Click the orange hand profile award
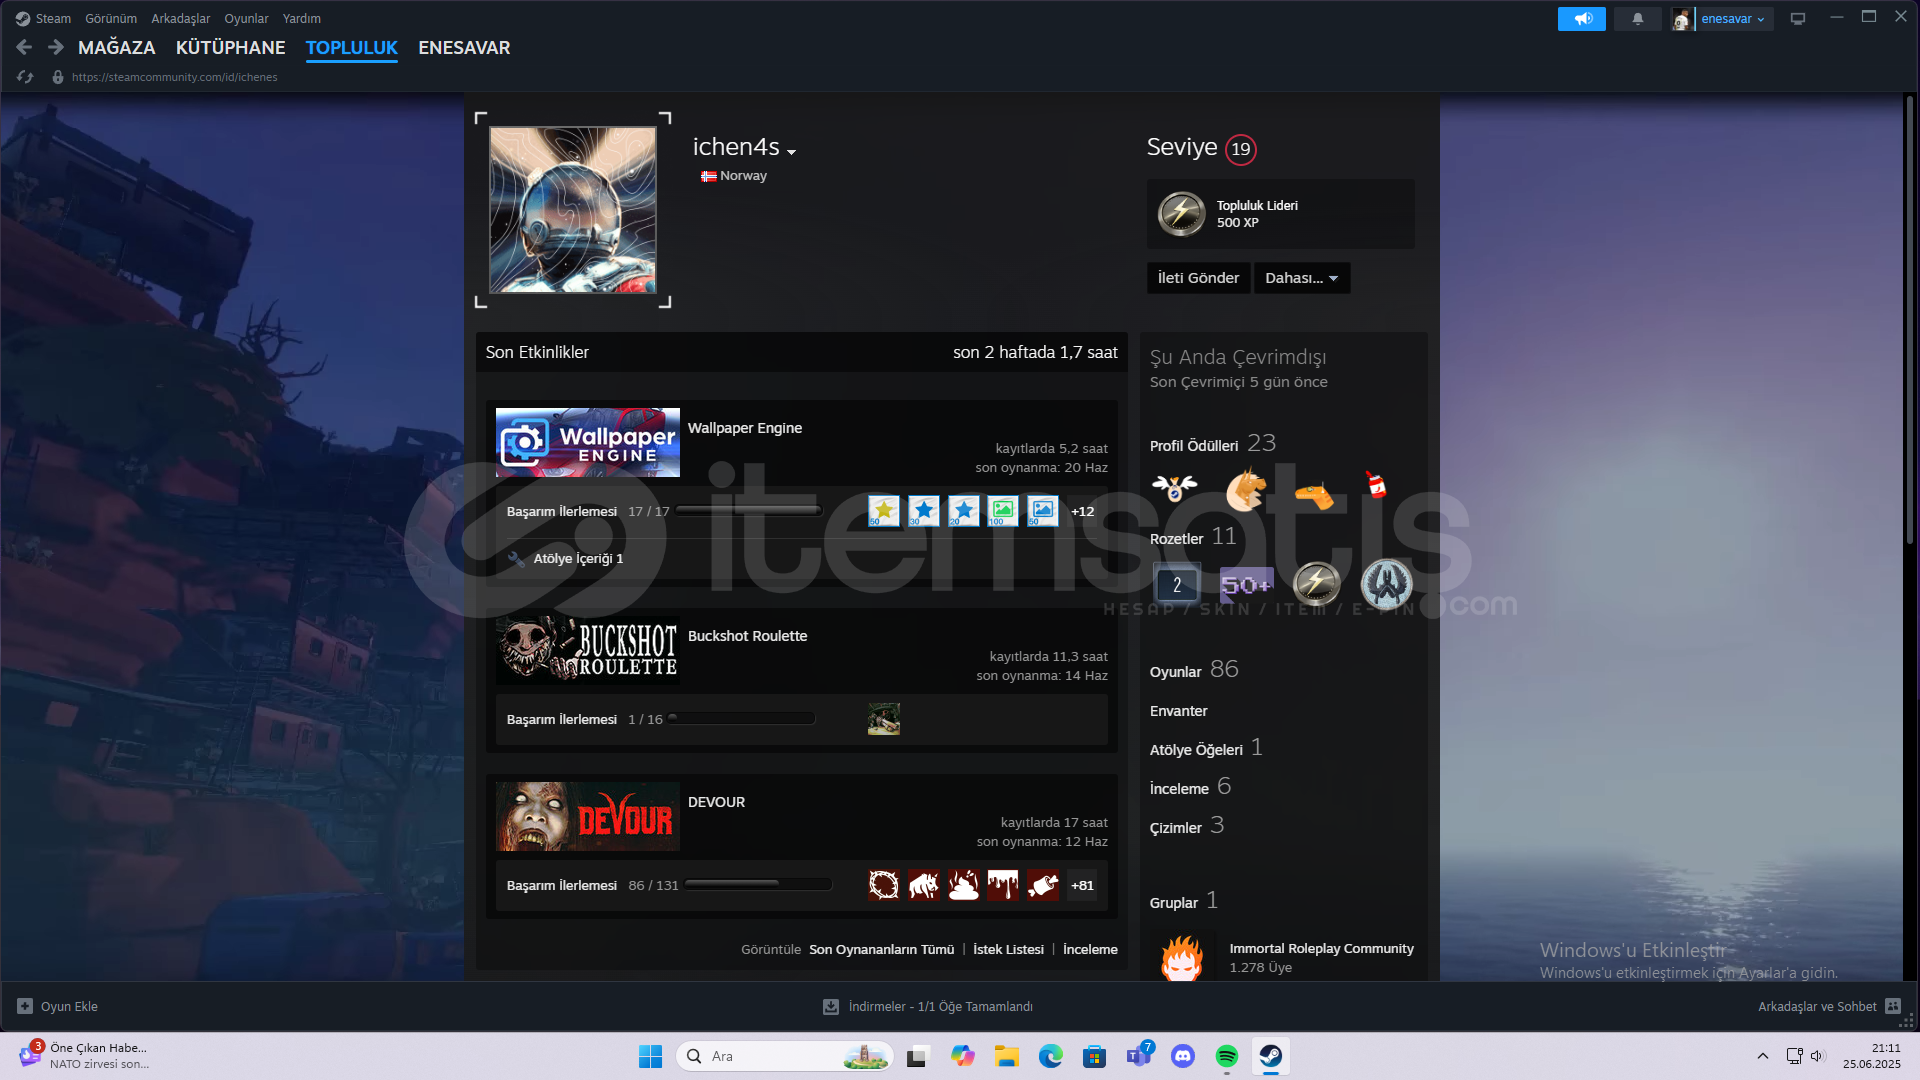1920x1080 pixels. pyautogui.click(x=1314, y=494)
